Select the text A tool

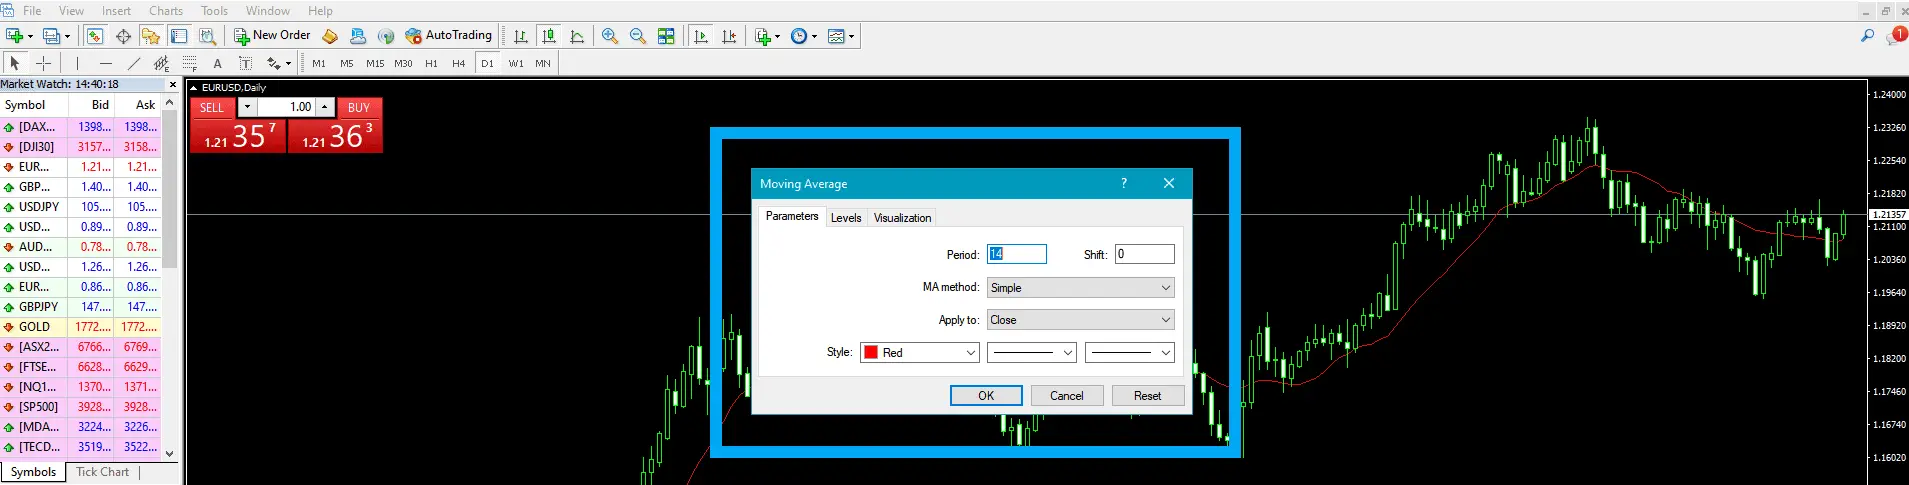[x=217, y=63]
